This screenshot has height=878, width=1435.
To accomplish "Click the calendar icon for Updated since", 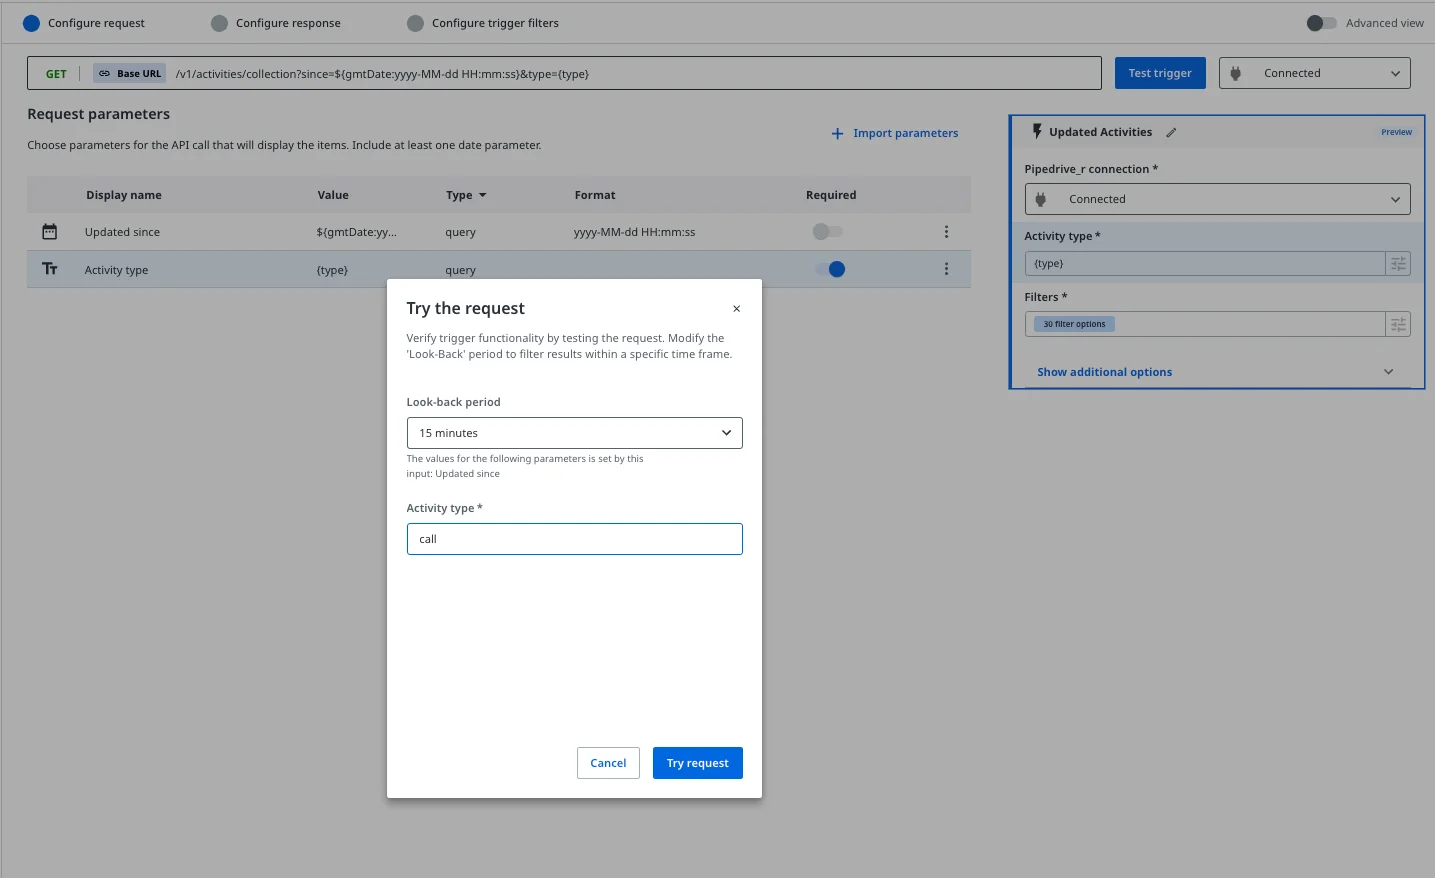I will (x=50, y=232).
